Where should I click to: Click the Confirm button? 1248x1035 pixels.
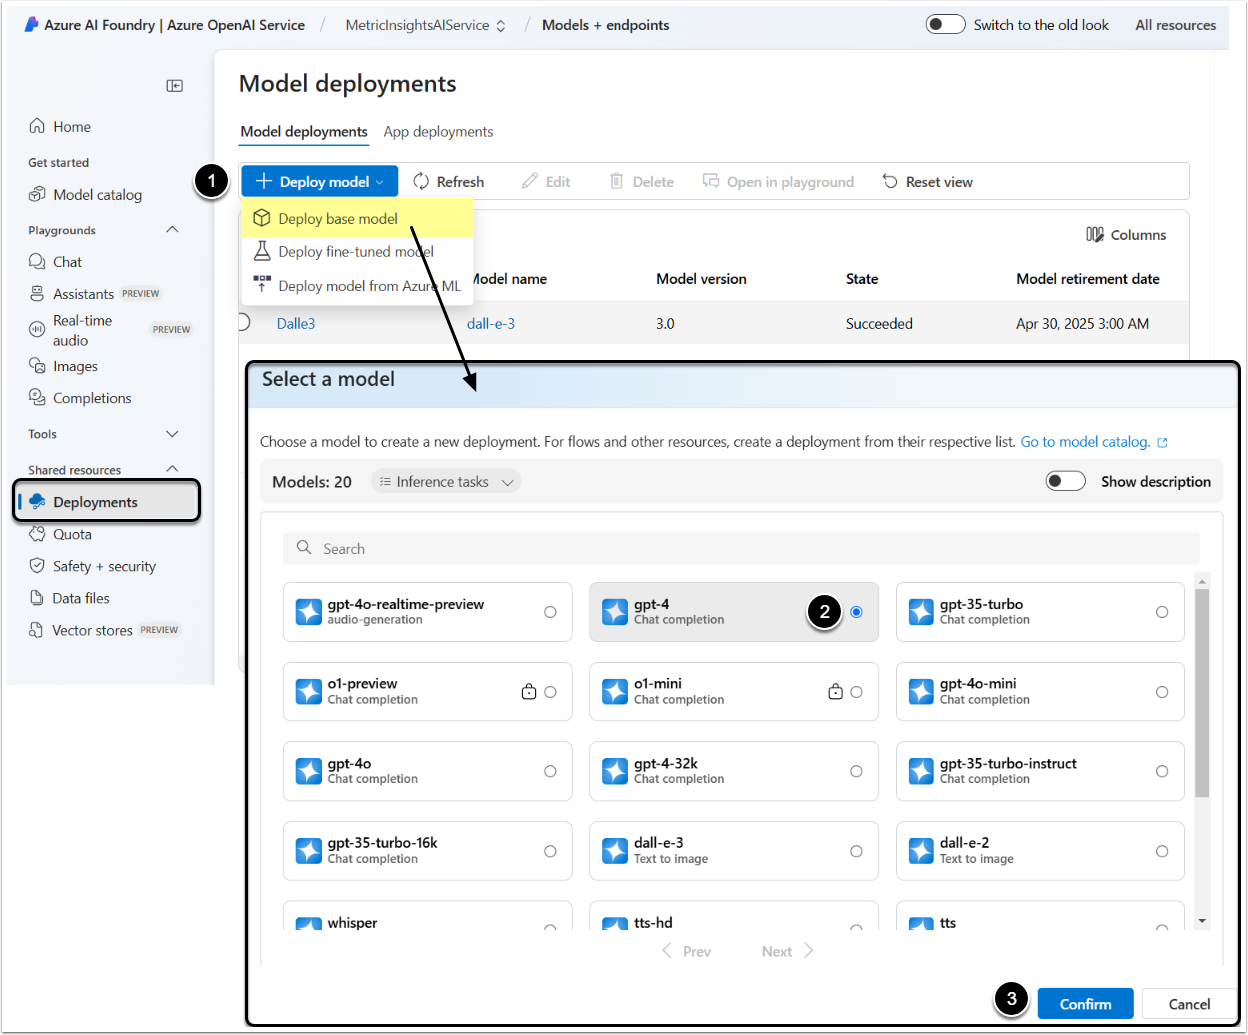tap(1085, 1004)
